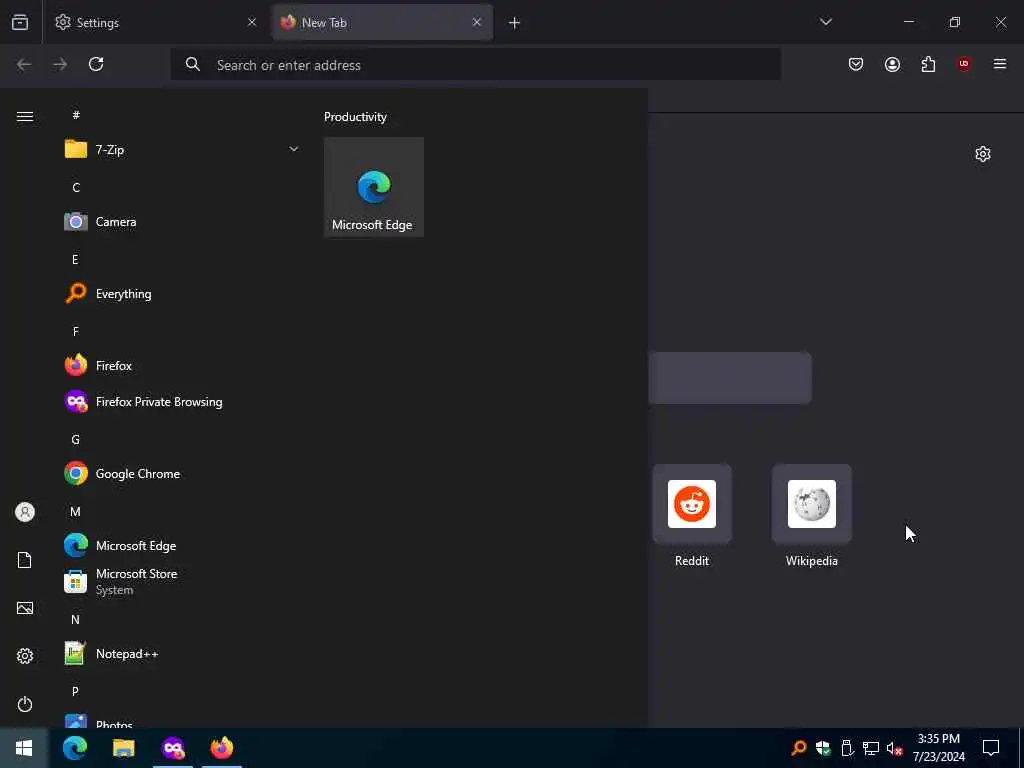The width and height of the screenshot is (1024, 768).
Task: Jump to the # letter header
Action: (x=76, y=115)
